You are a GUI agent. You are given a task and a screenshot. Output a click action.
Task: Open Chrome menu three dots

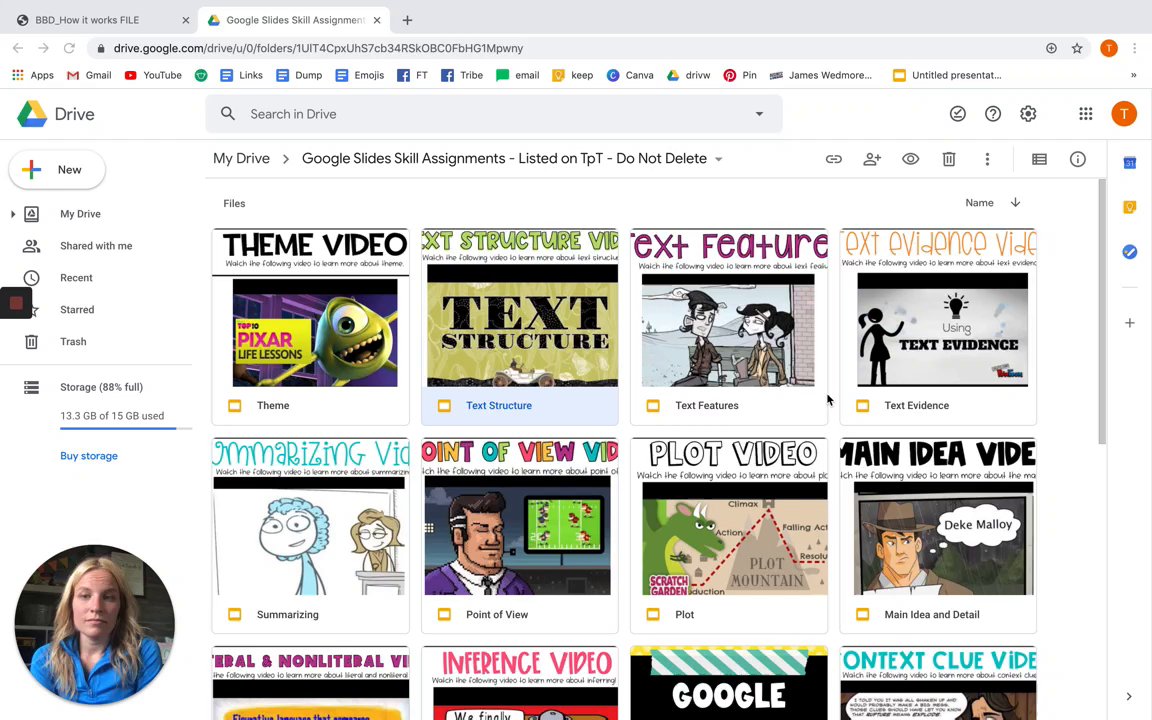tap(1134, 48)
